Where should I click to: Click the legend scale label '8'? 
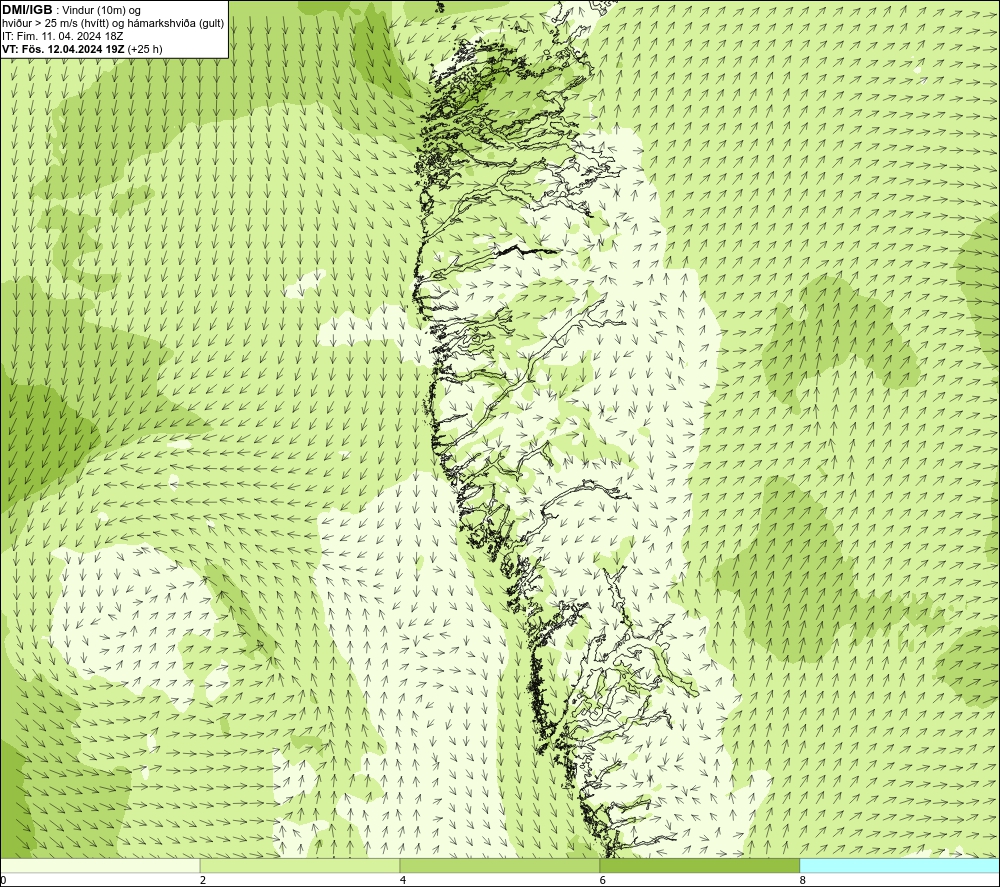802,880
